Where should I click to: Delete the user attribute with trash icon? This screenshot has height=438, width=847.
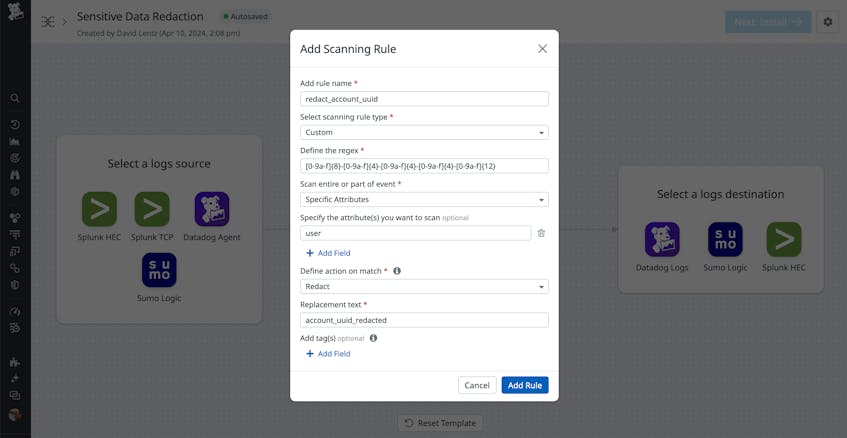click(x=541, y=233)
